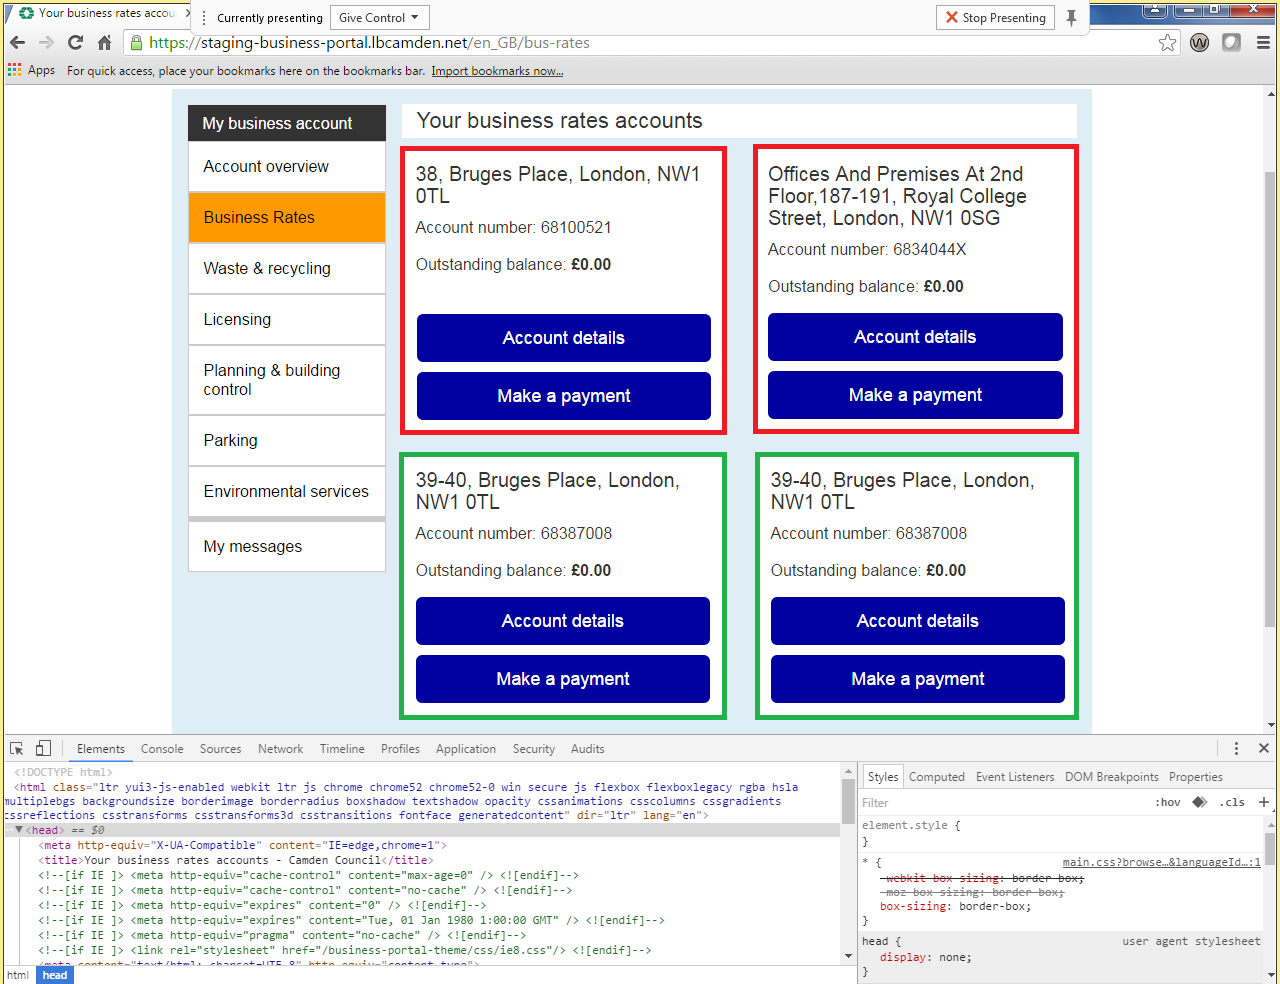Select the title element line in Elements
This screenshot has width=1280, height=984.
(235, 860)
